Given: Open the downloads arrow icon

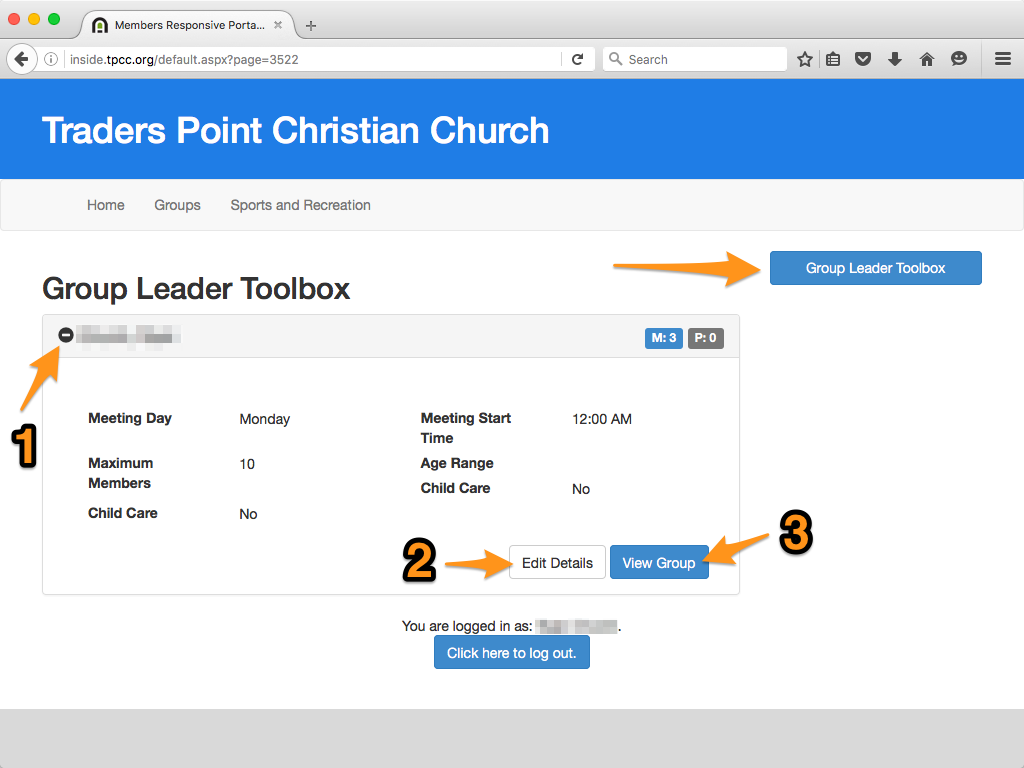Looking at the screenshot, I should pos(895,59).
